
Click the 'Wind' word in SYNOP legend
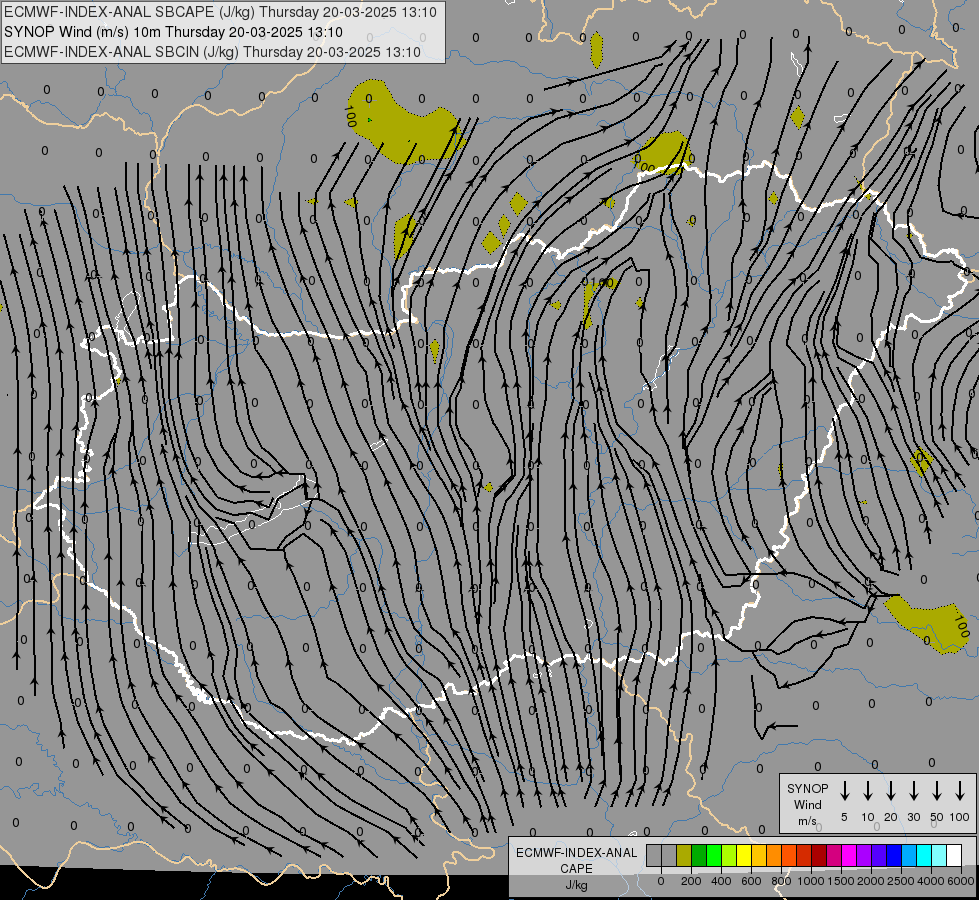(x=807, y=804)
